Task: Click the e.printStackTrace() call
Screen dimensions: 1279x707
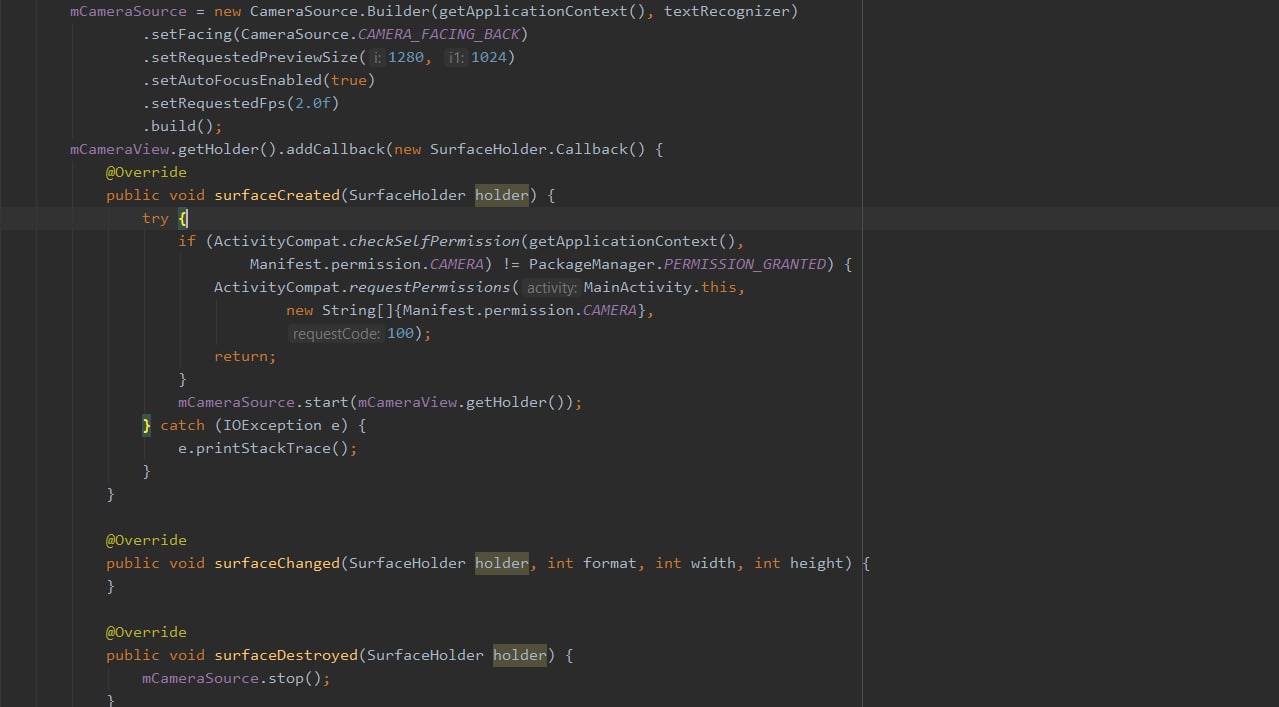Action: 268,448
